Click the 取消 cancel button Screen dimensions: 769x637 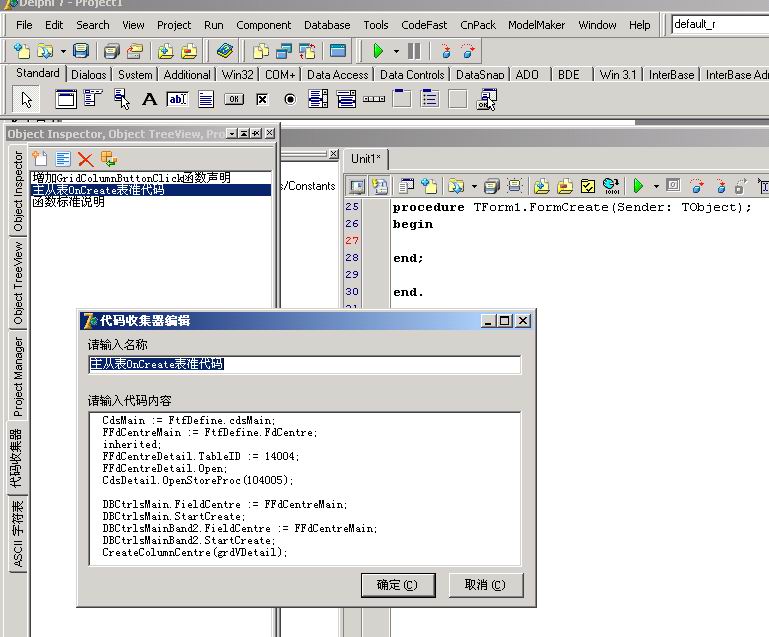(x=485, y=584)
